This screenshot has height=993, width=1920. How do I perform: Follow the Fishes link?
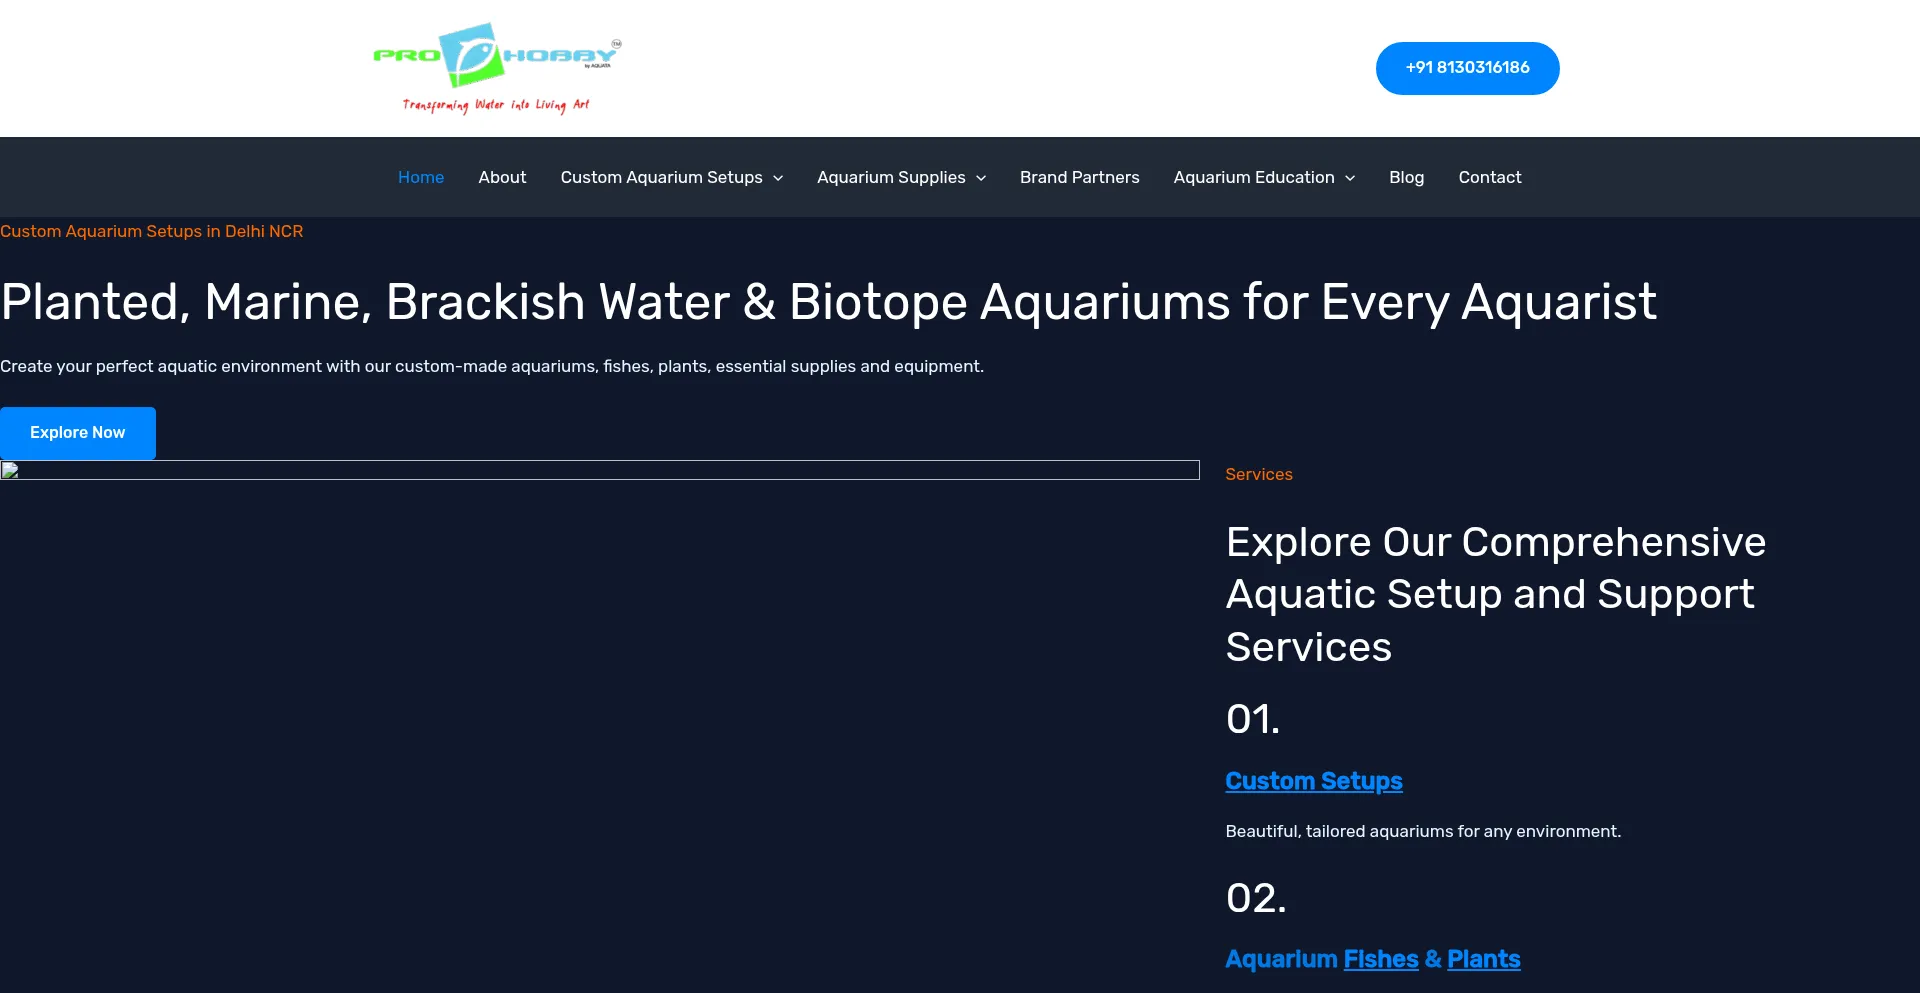click(1380, 959)
